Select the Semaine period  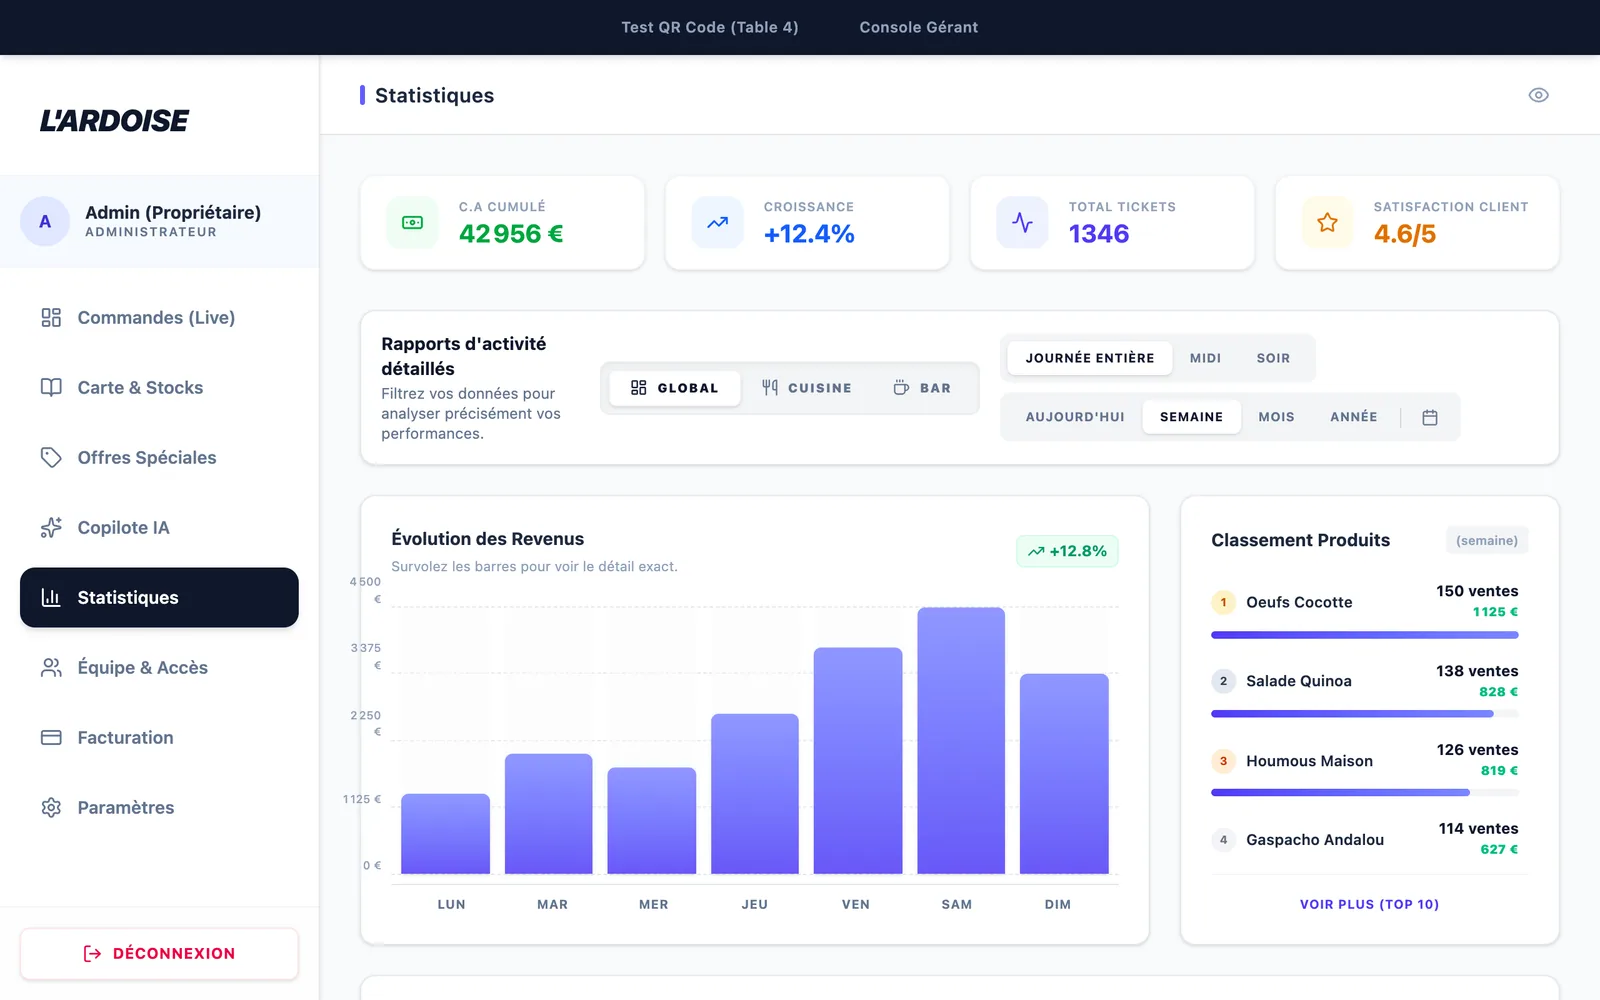(1191, 417)
